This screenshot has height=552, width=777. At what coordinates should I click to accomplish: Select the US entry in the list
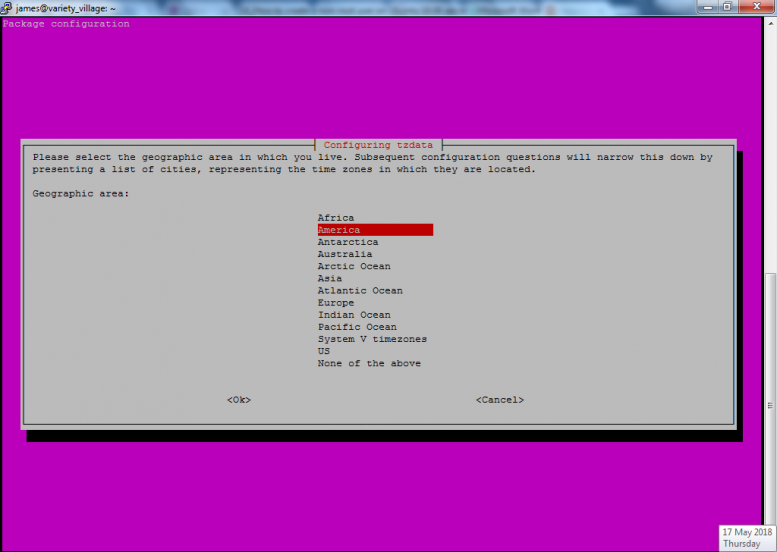324,351
